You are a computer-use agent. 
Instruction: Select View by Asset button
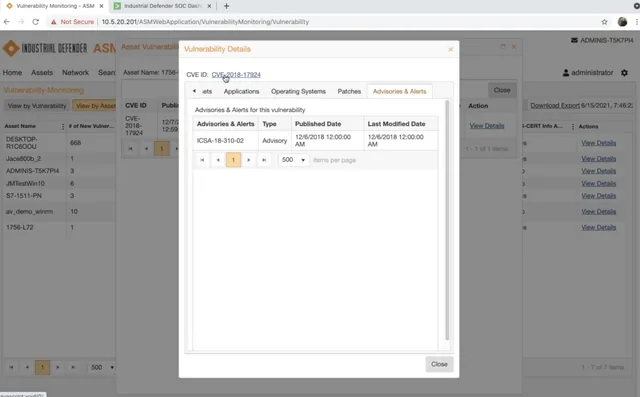95,106
